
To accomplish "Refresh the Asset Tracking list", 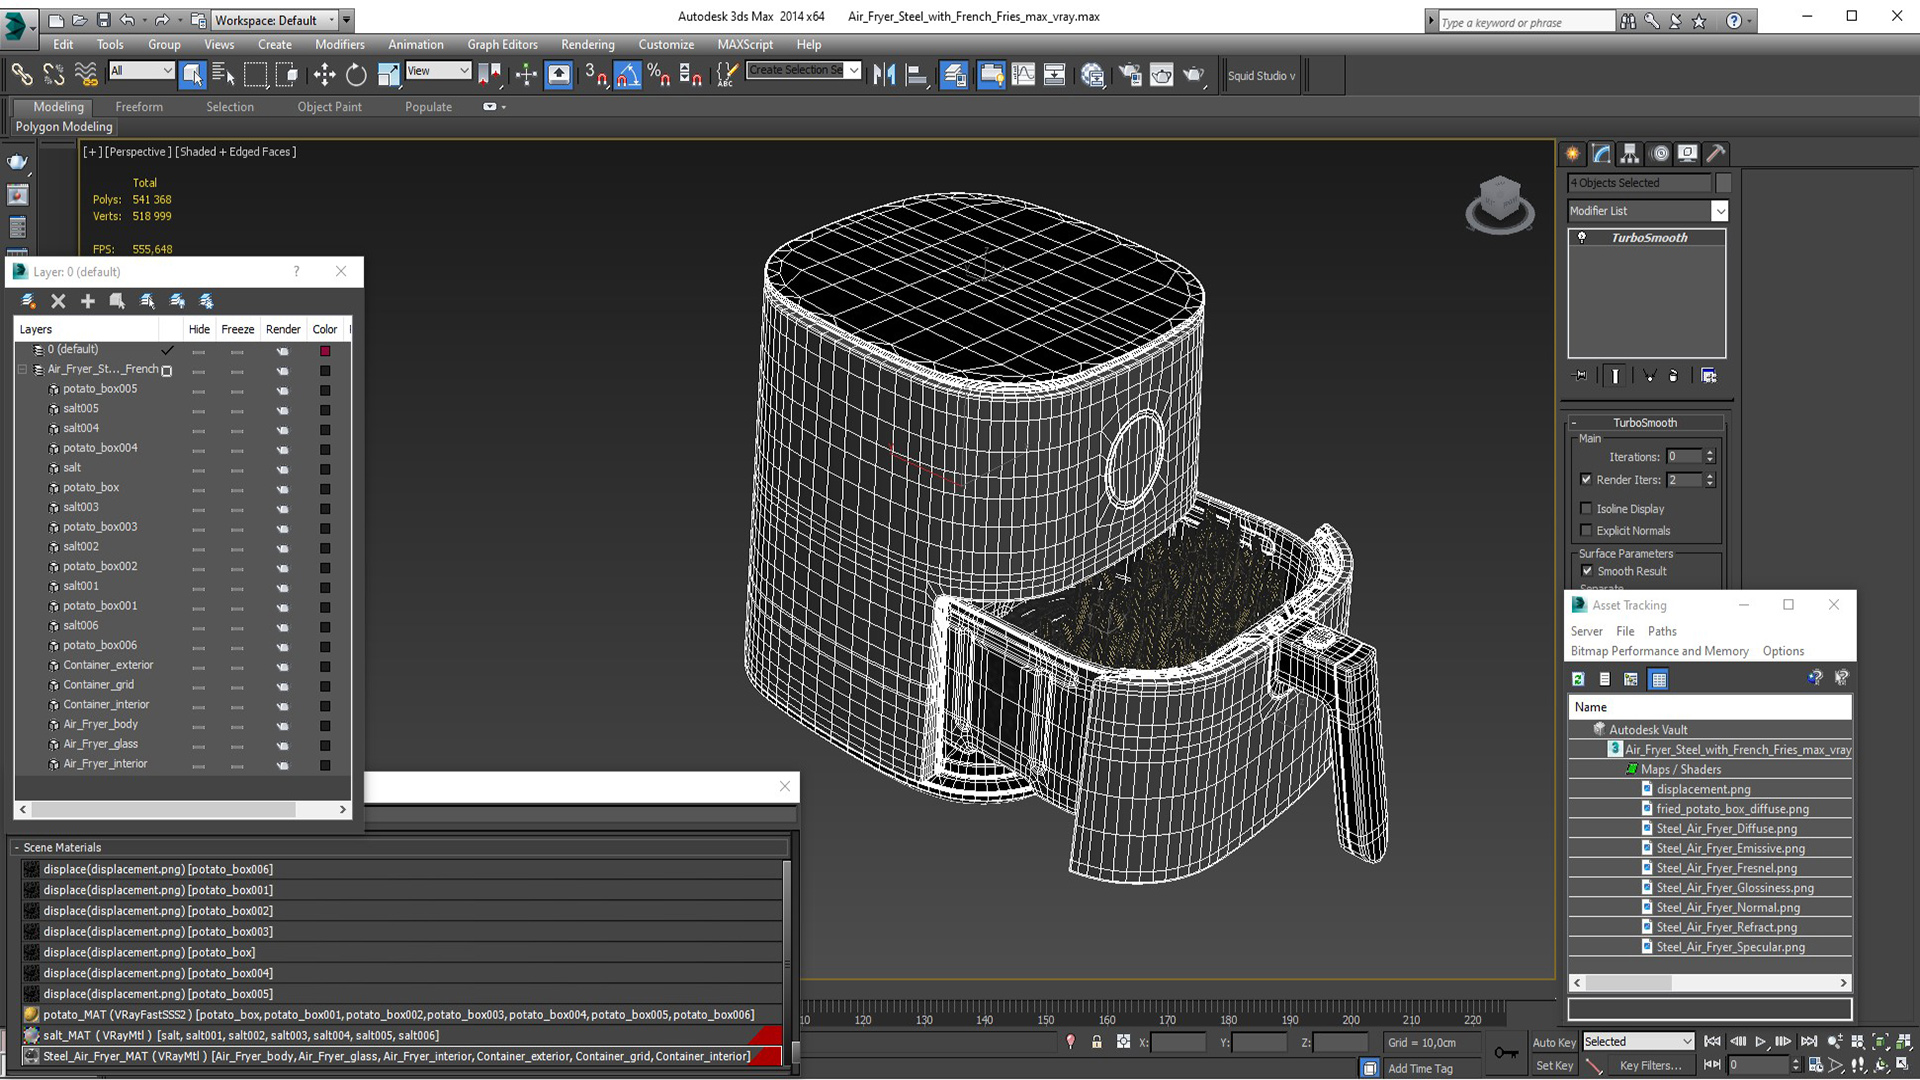I will pyautogui.click(x=1578, y=679).
